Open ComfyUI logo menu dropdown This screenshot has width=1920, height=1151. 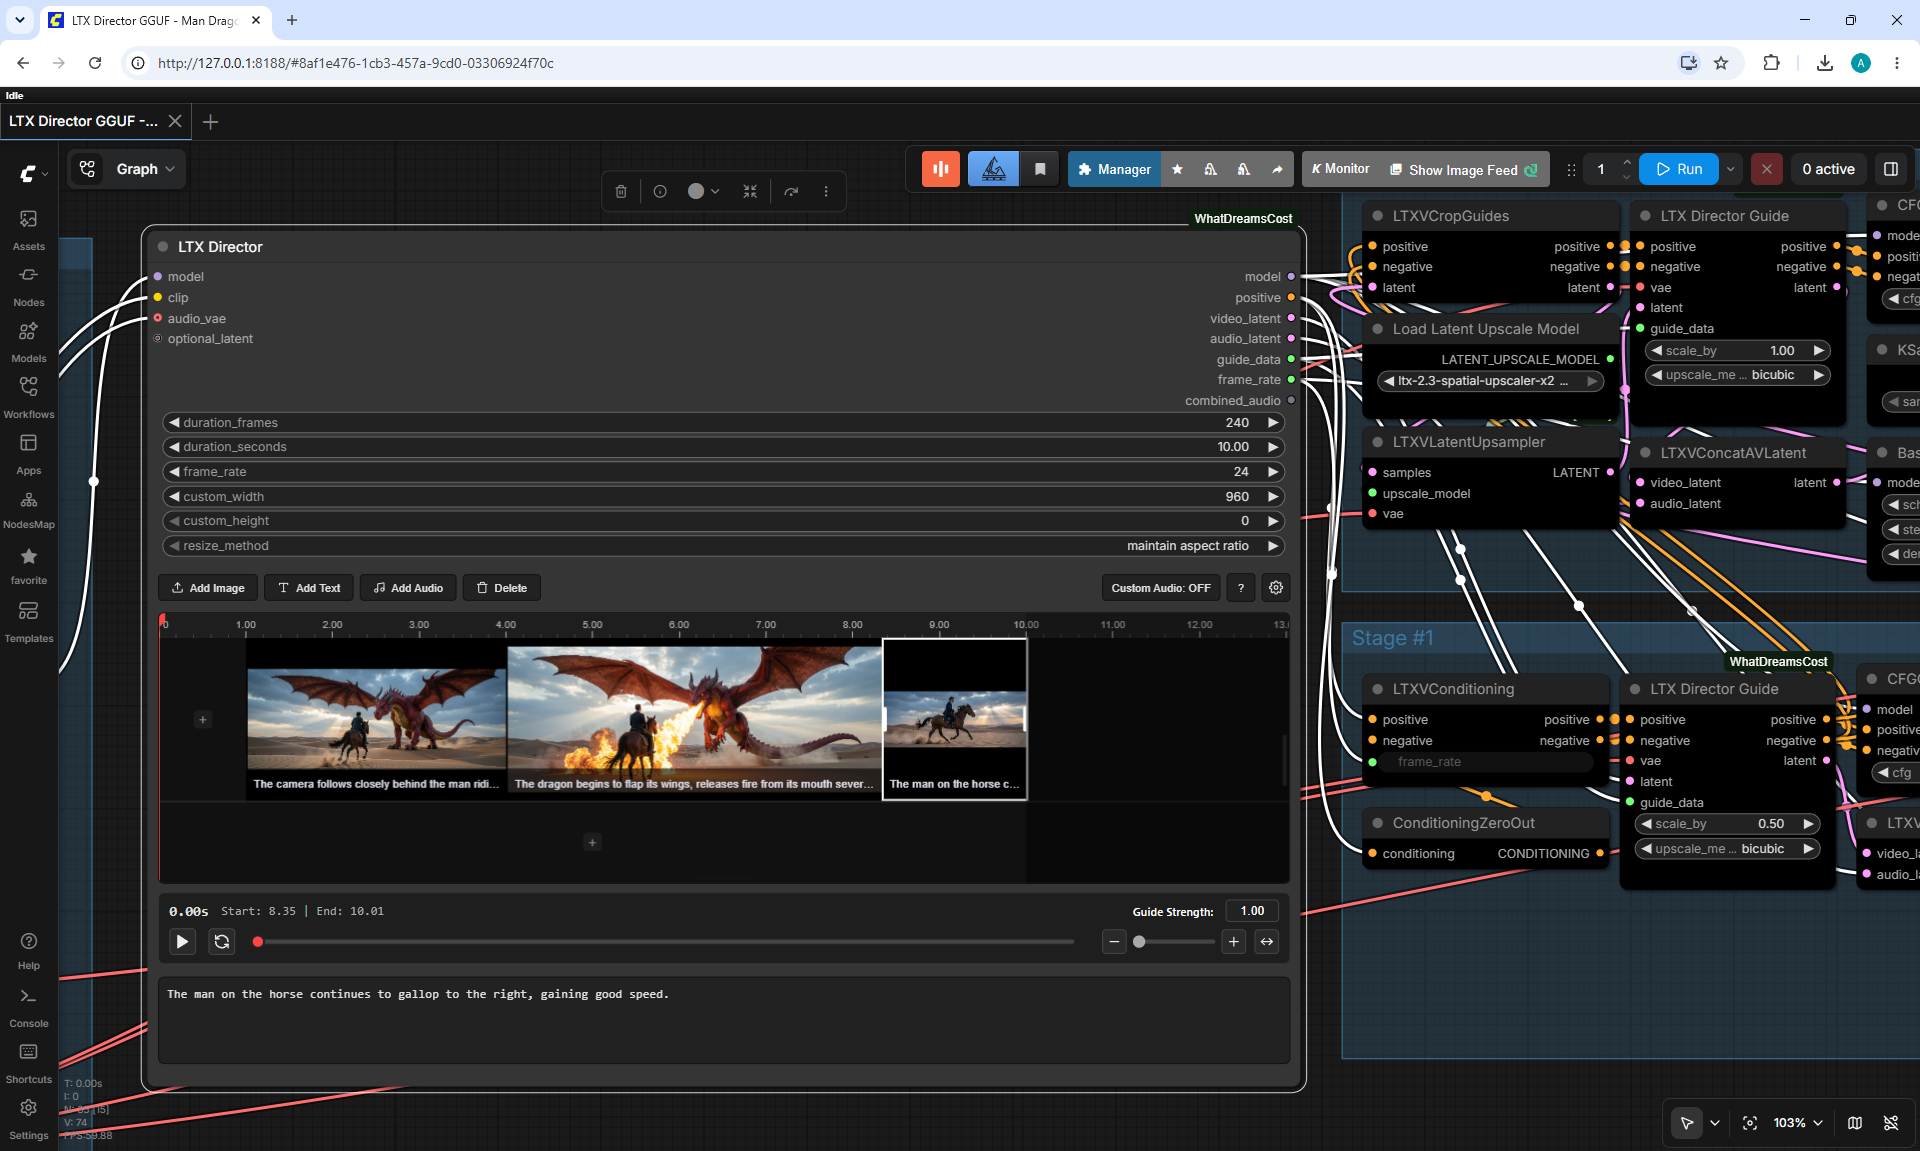click(33, 174)
